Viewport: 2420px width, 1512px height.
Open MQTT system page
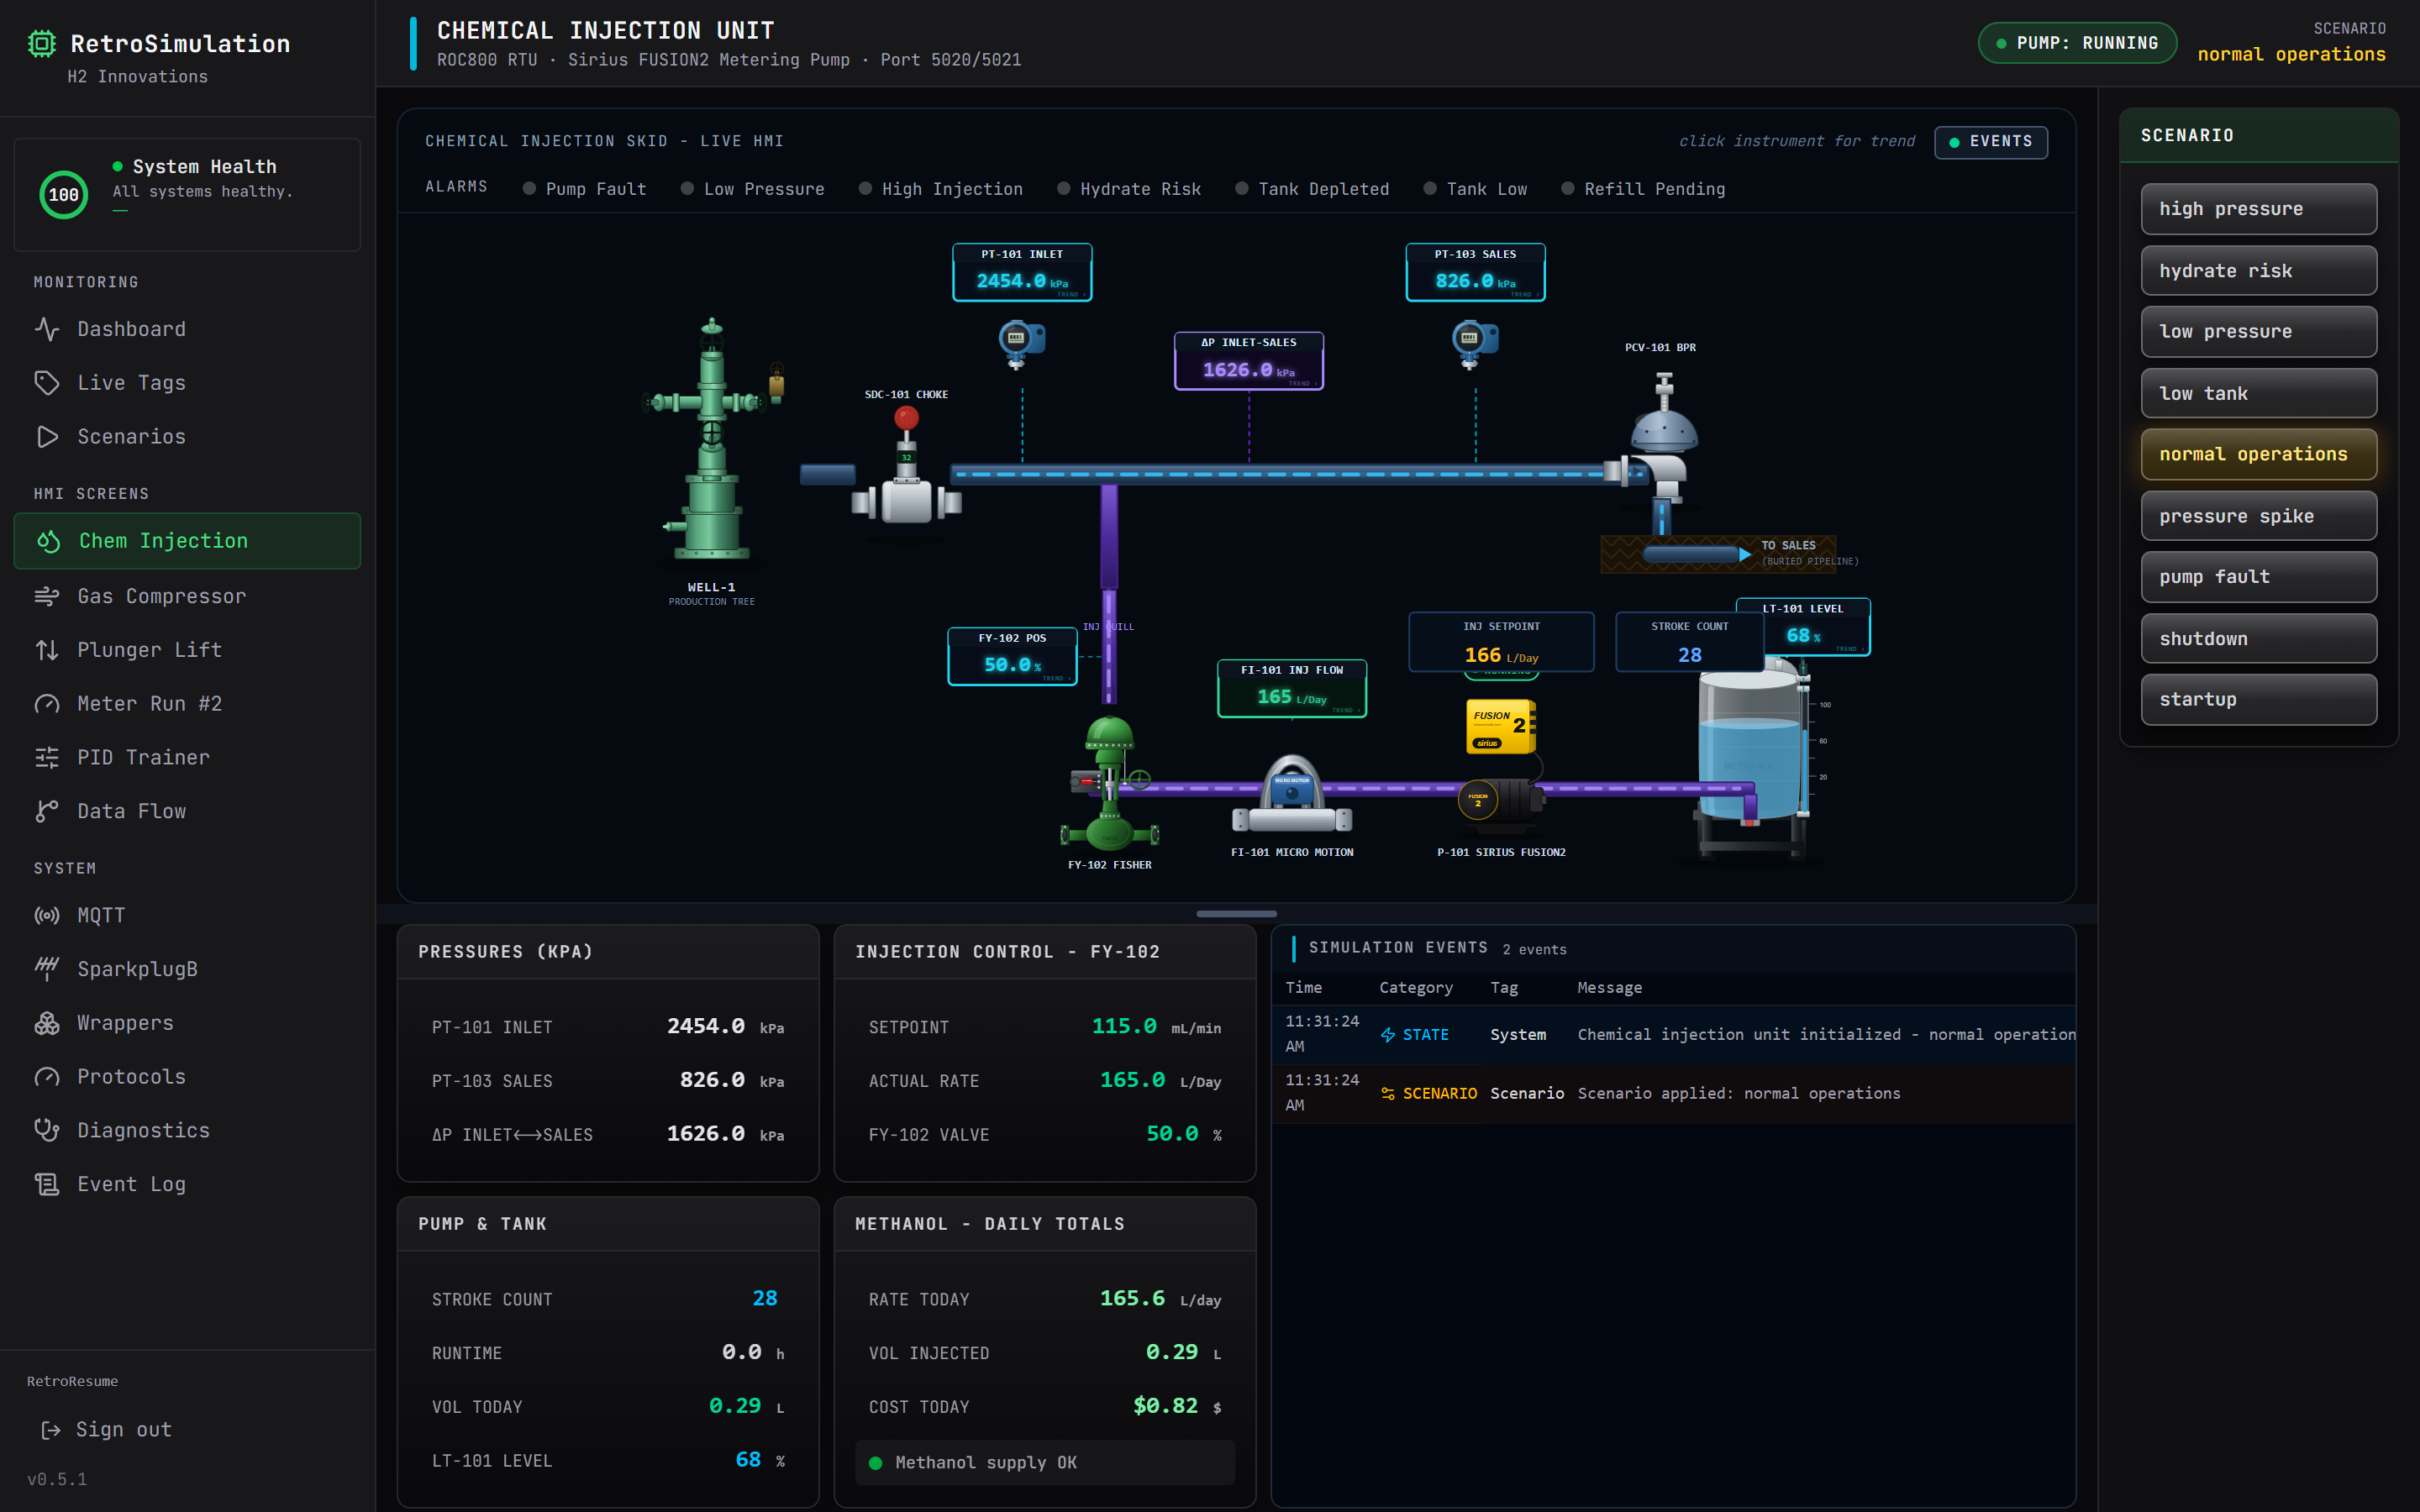coord(187,915)
